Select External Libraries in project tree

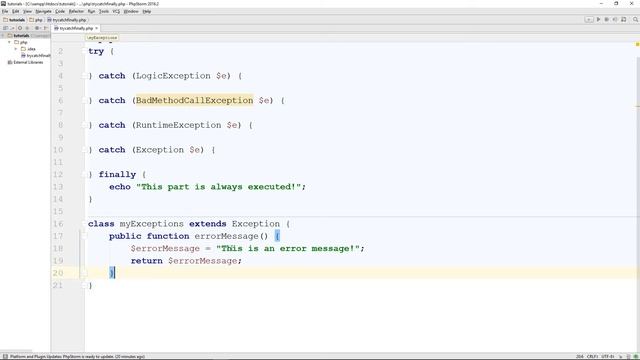click(25, 62)
